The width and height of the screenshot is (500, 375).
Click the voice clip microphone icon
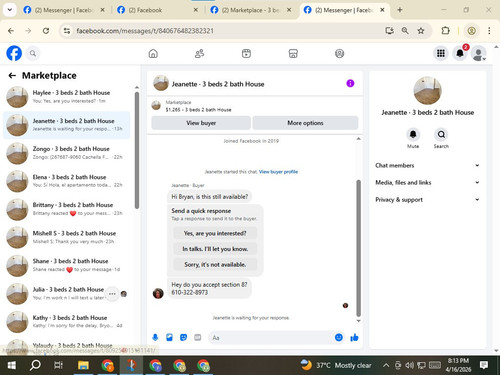click(155, 337)
